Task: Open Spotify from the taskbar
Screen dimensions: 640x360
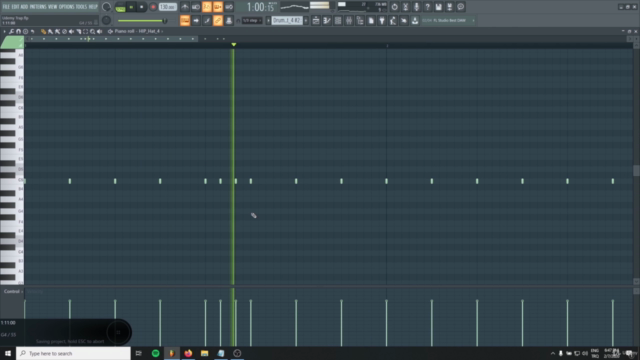Action: point(156,353)
